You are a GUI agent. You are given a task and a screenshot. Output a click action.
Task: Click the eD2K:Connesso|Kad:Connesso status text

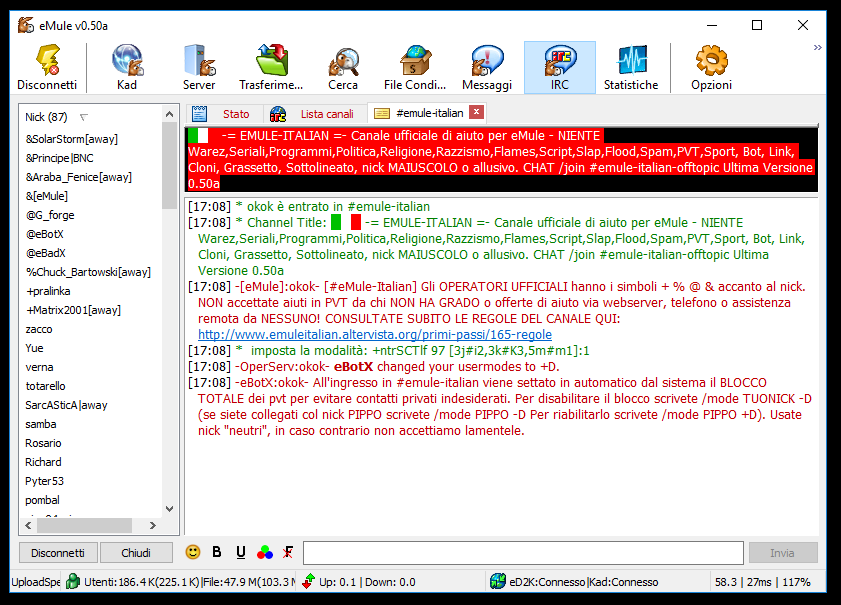coord(584,582)
